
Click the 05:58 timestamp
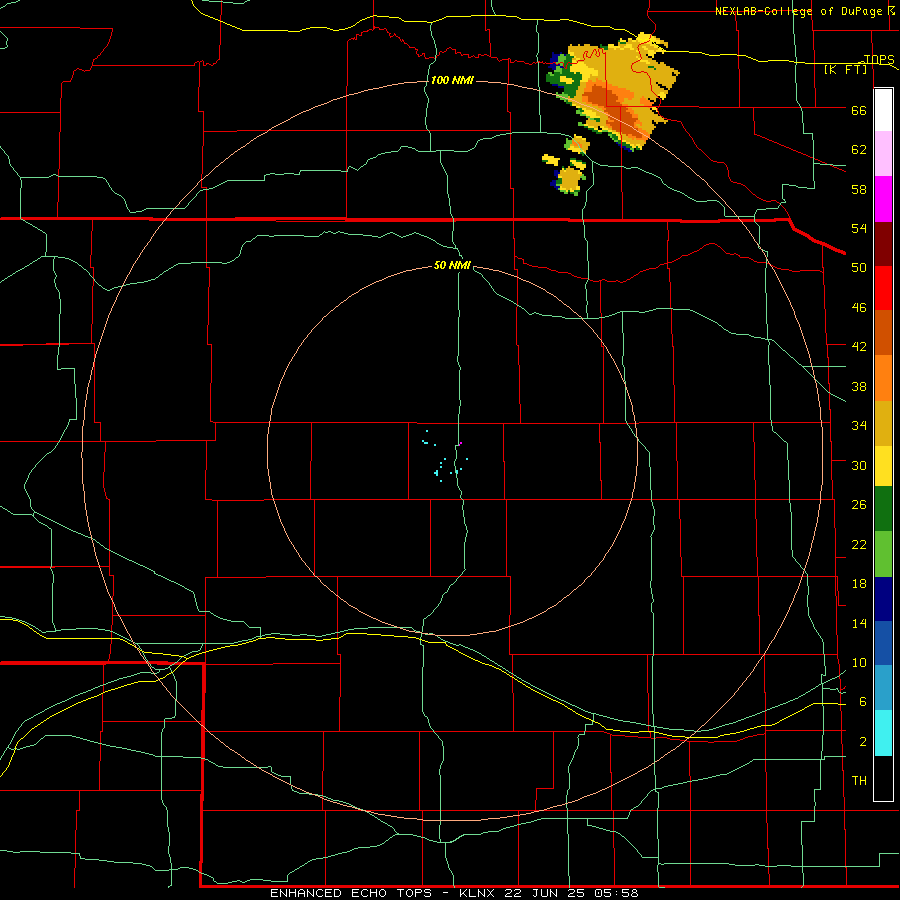tap(616, 893)
